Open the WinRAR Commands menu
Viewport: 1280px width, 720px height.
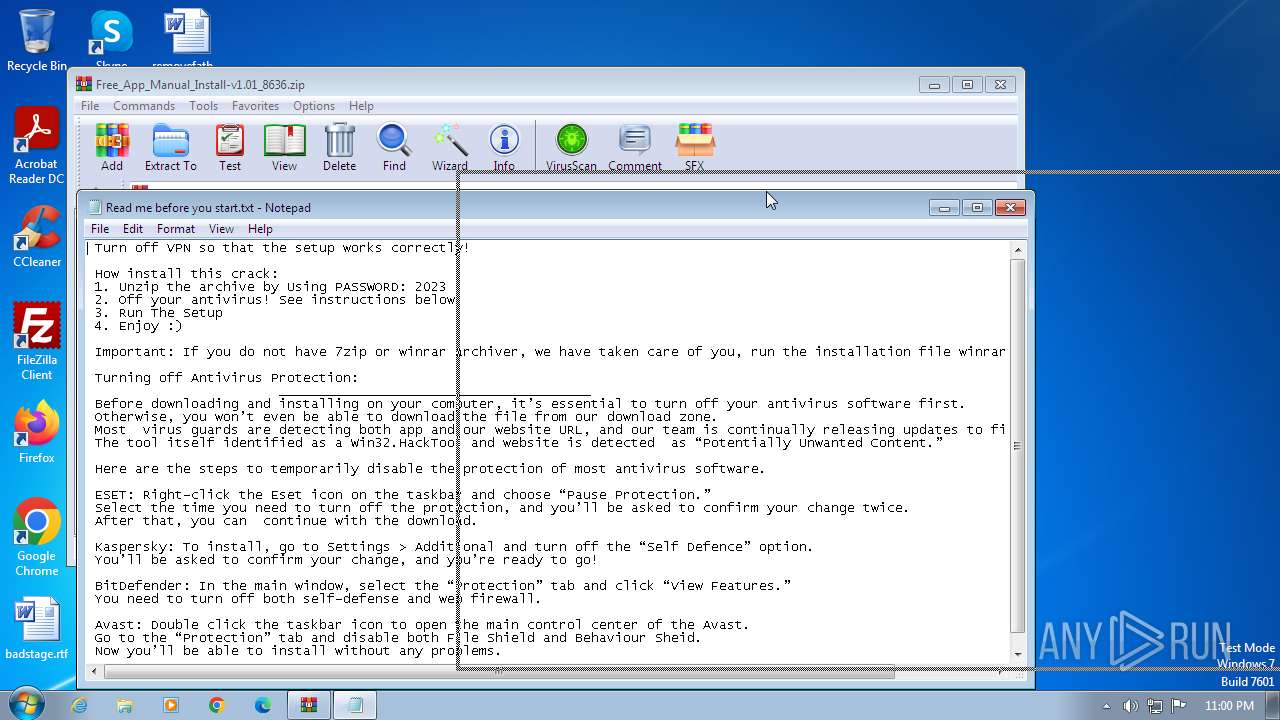point(144,106)
